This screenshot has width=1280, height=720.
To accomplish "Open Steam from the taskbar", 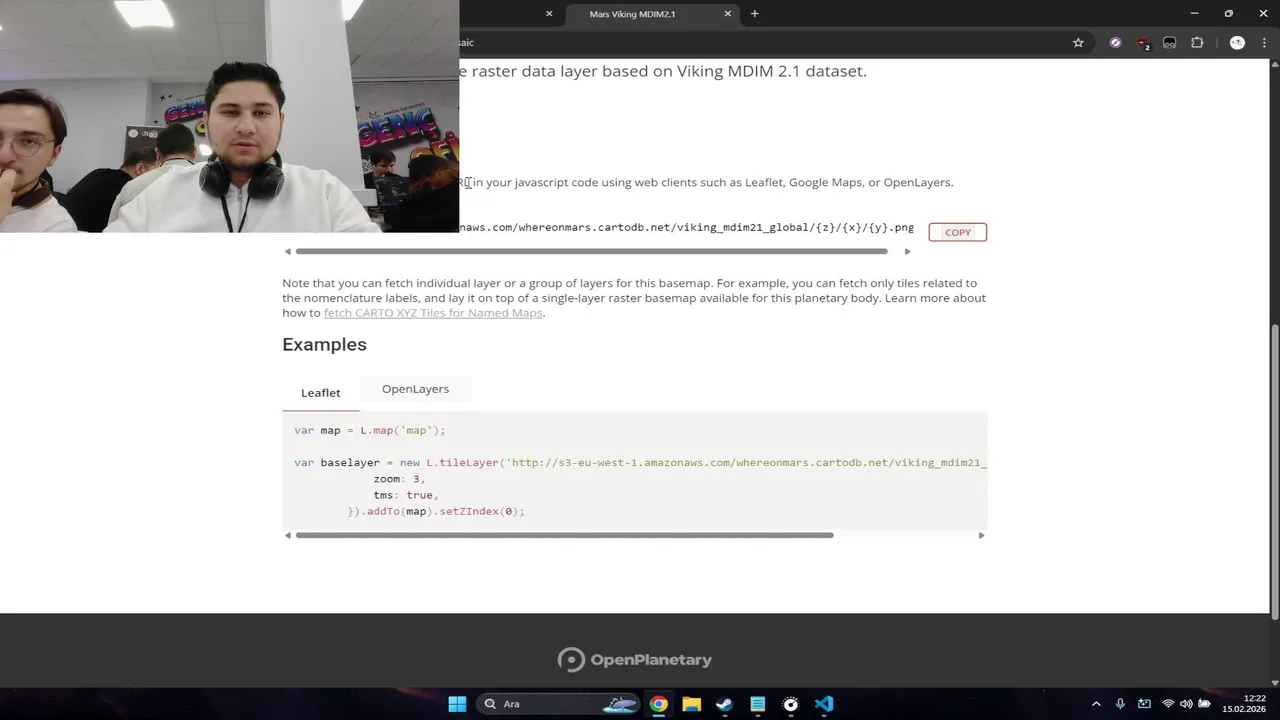I will 725,704.
